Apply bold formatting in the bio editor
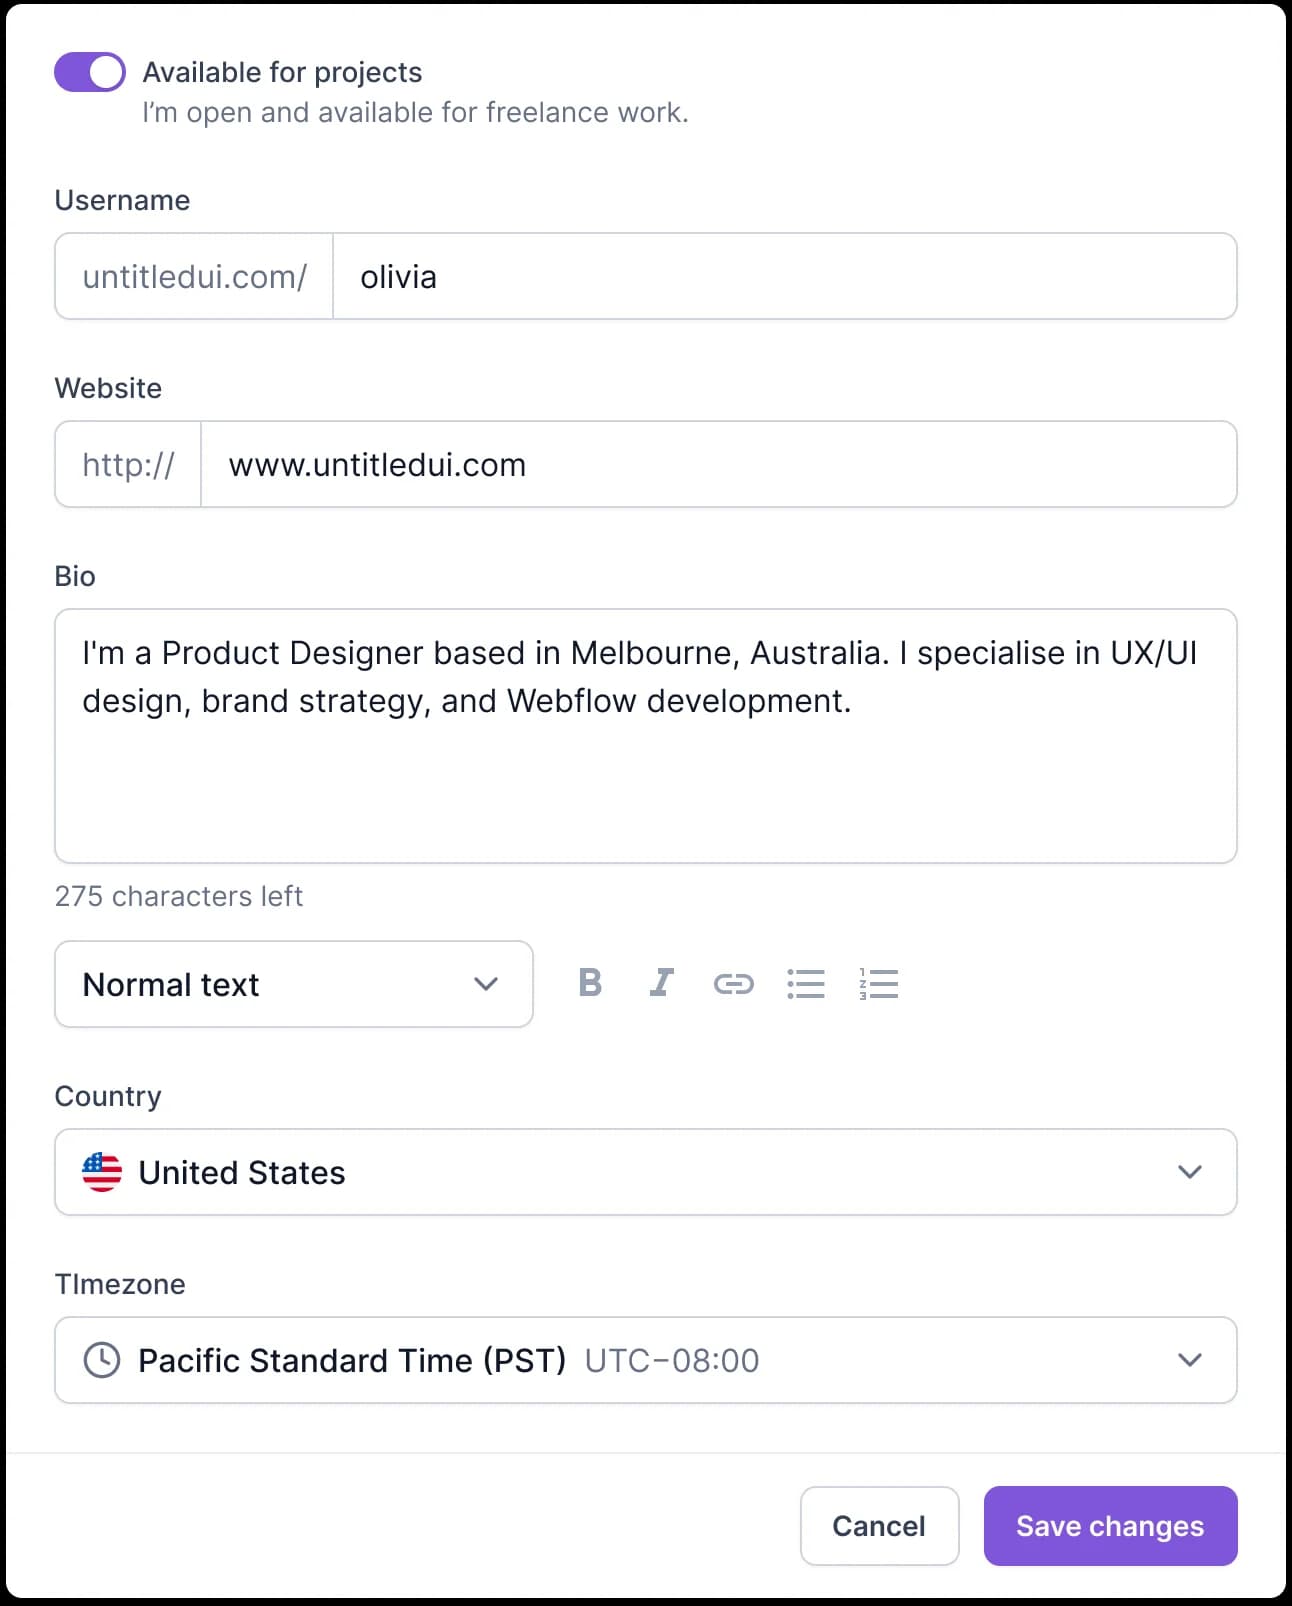 tap(590, 984)
